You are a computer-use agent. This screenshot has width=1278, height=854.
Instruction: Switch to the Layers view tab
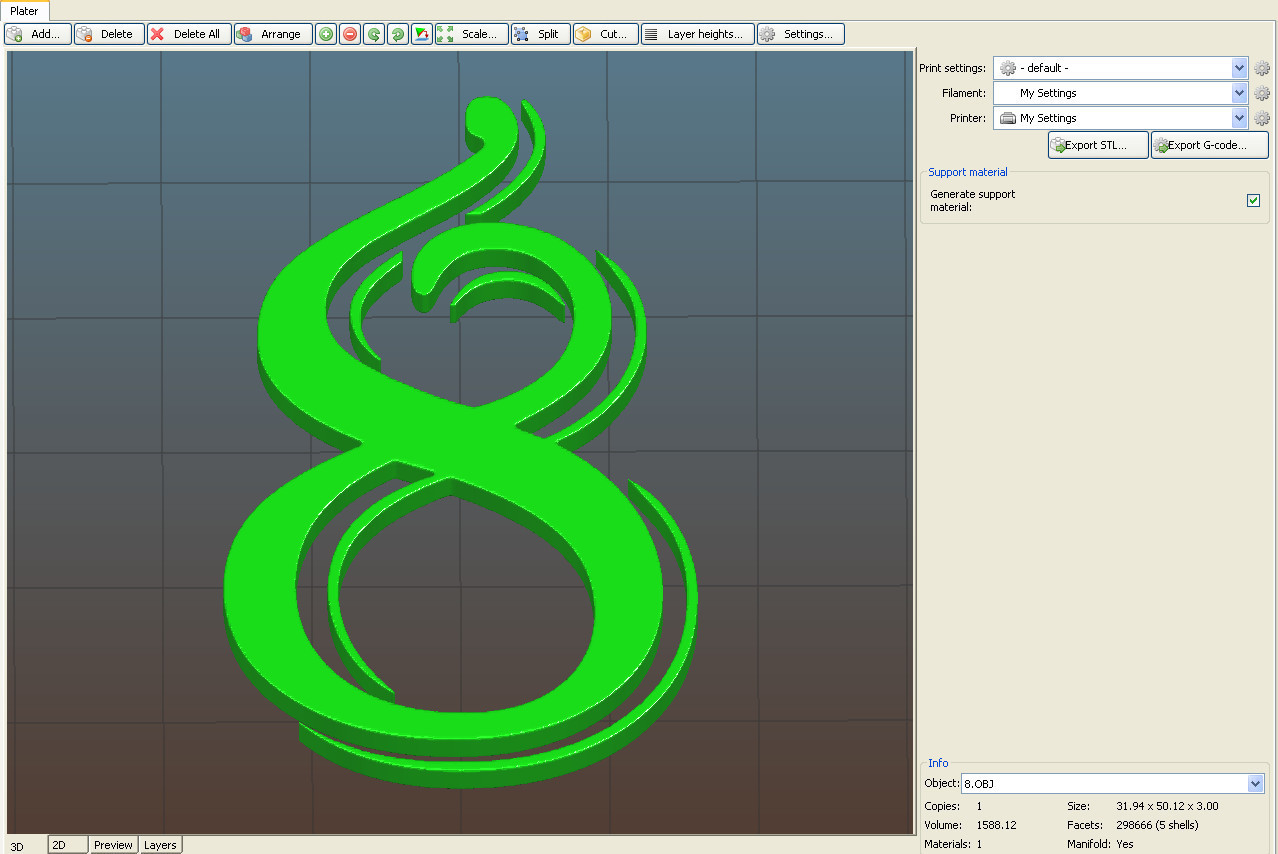coord(160,845)
